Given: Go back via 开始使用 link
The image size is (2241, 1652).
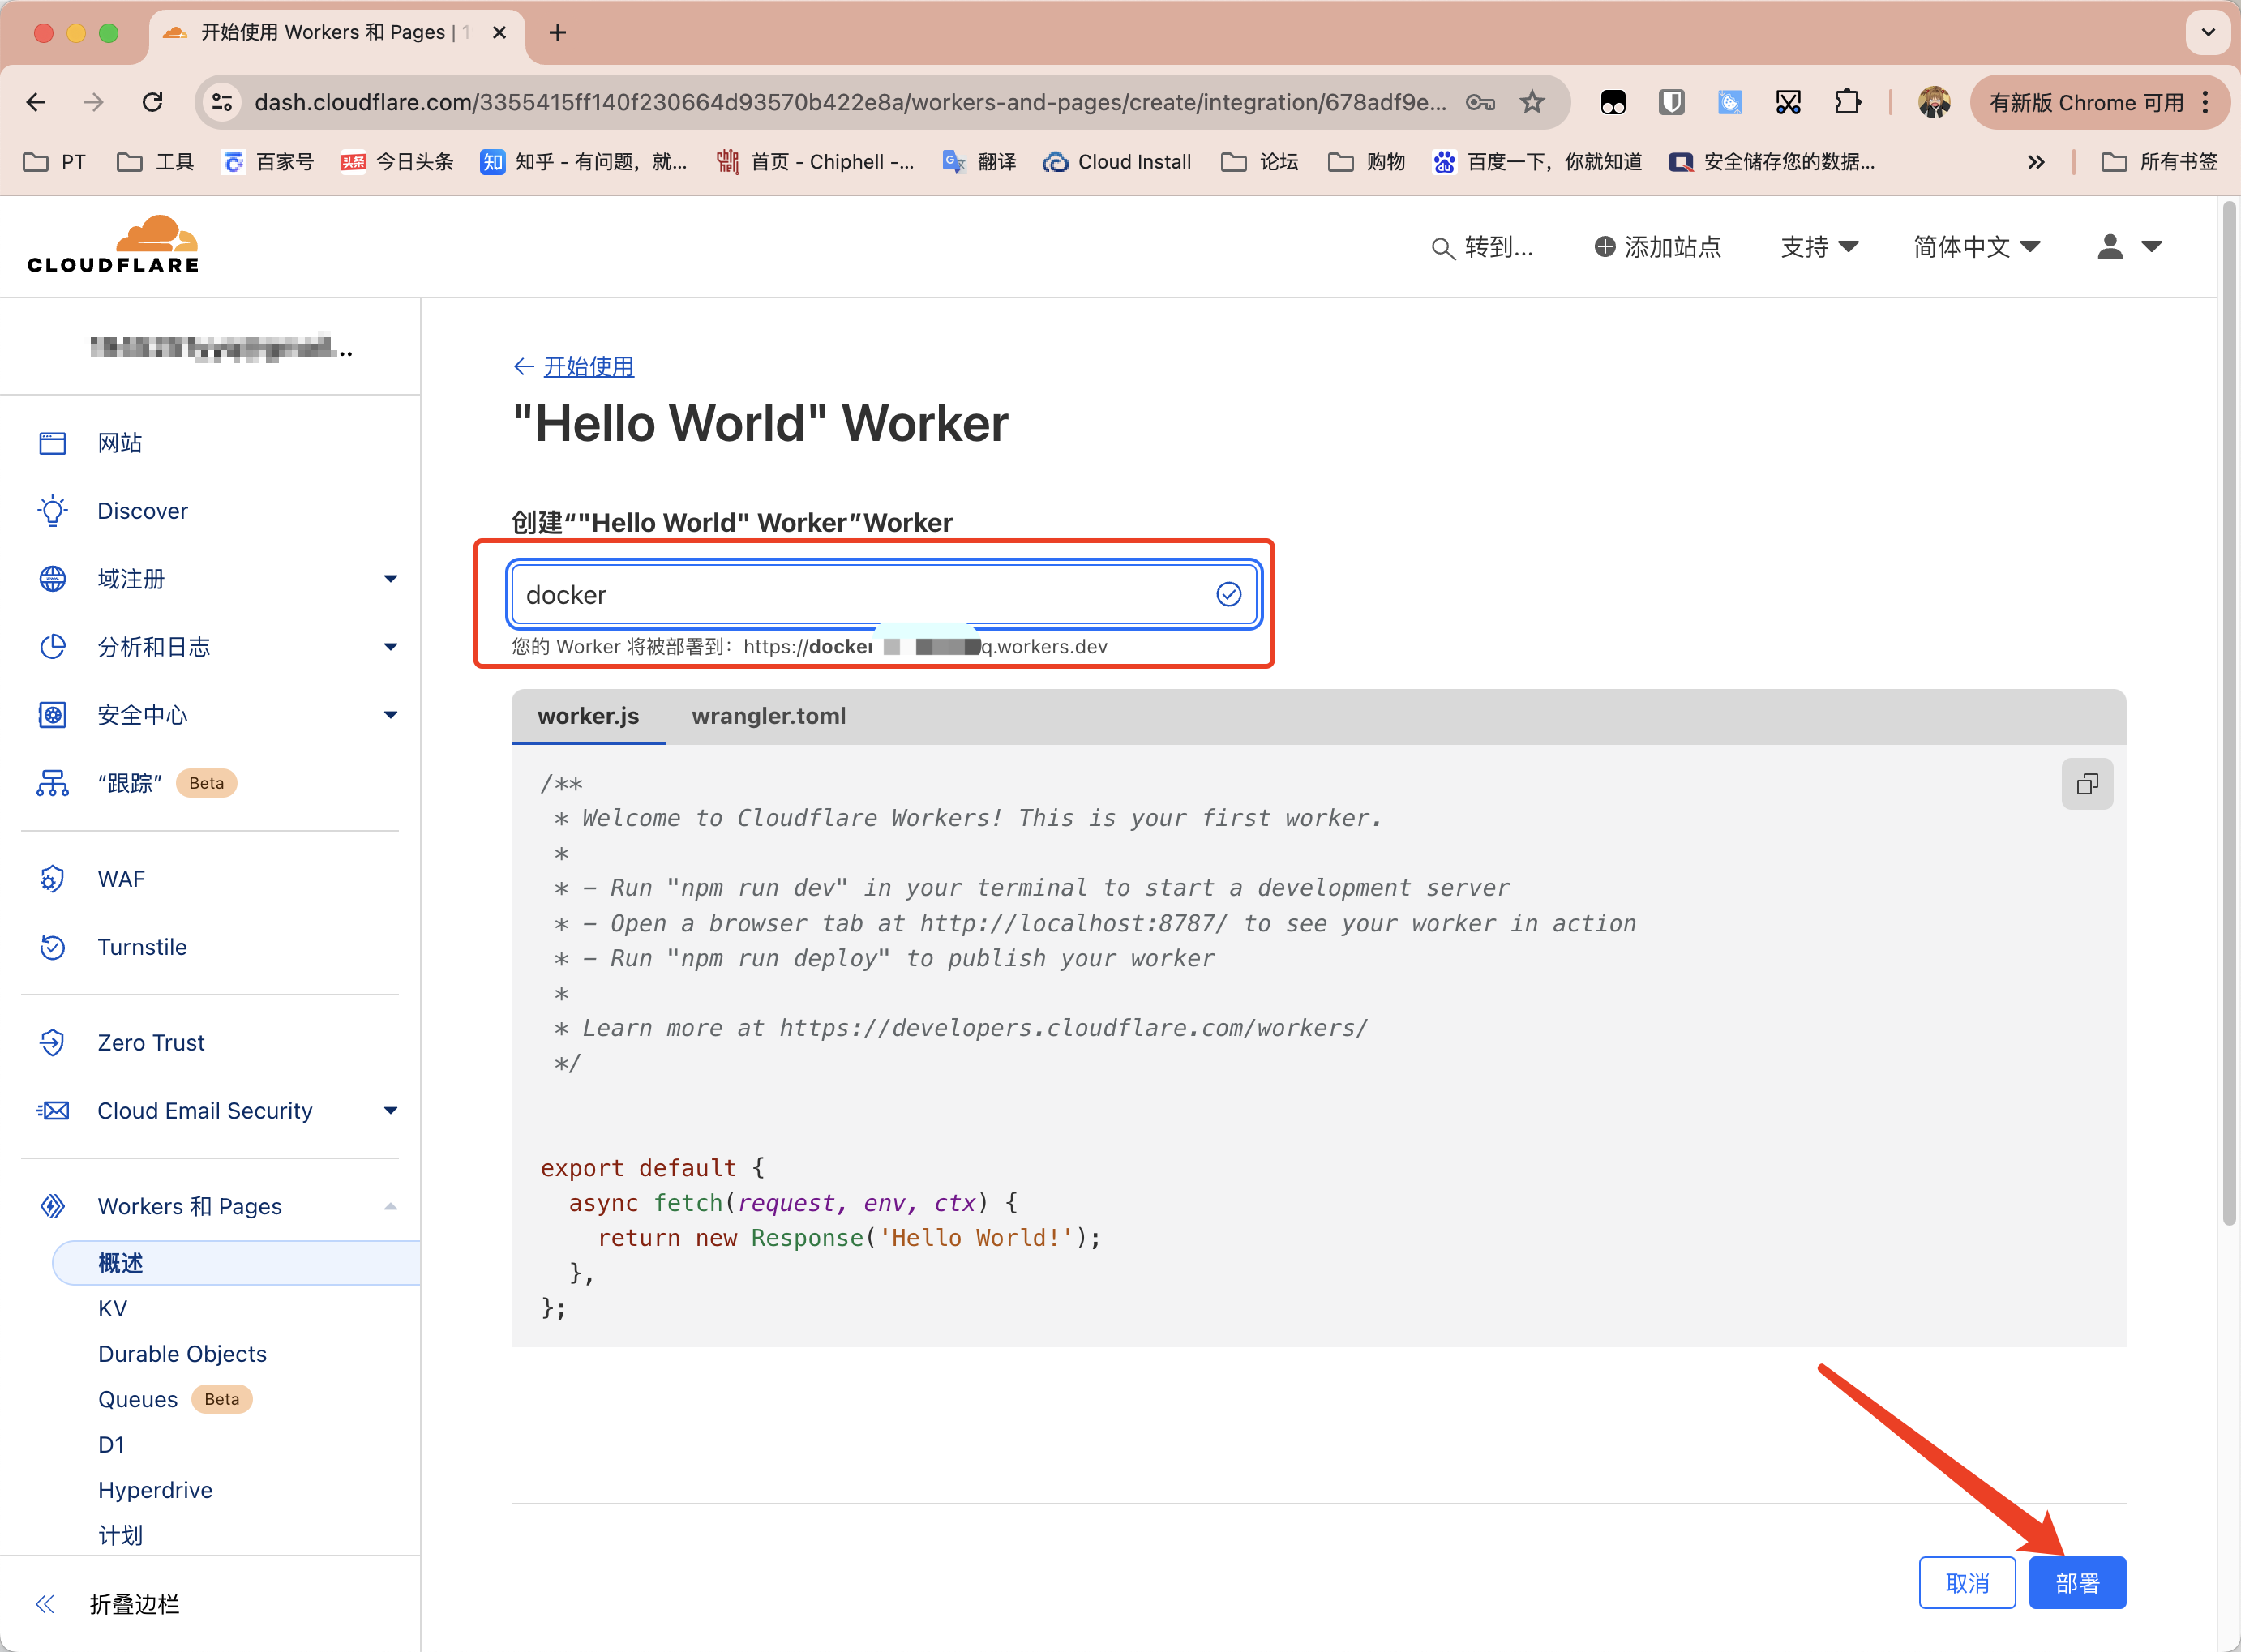Looking at the screenshot, I should (x=588, y=366).
